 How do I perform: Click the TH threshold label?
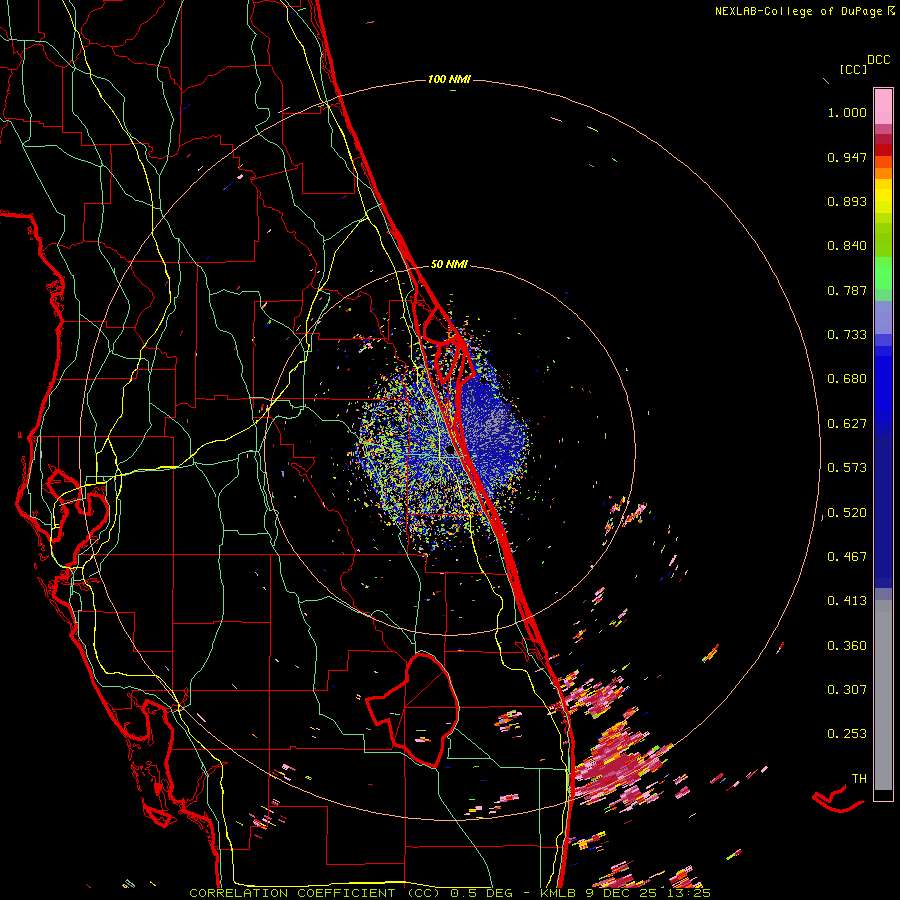click(x=859, y=779)
